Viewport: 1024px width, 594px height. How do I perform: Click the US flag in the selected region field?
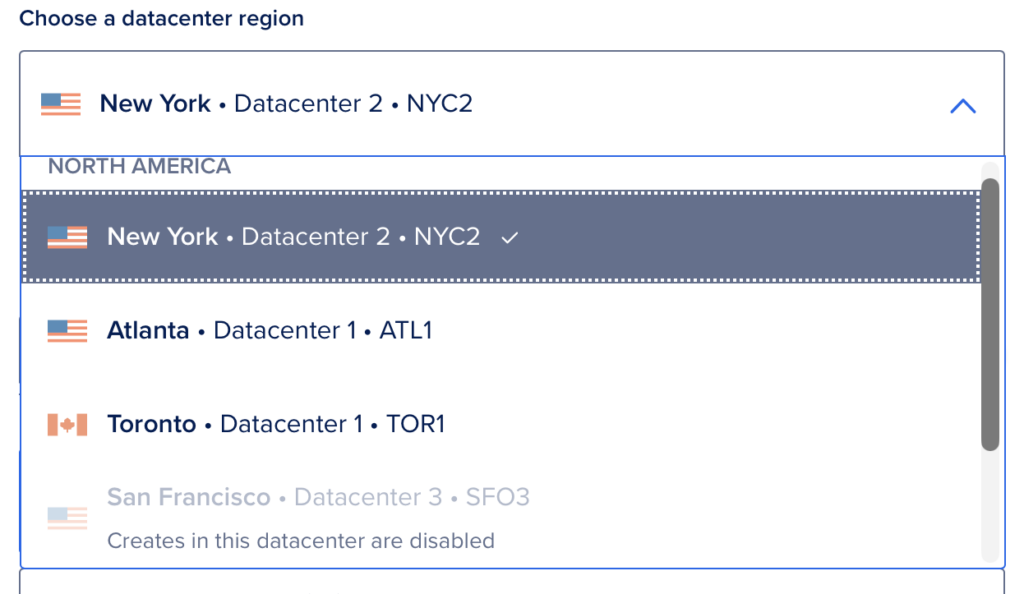pos(60,104)
